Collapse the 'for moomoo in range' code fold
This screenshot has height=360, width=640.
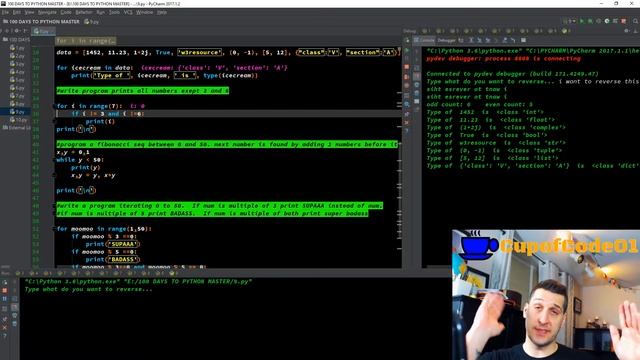53,229
